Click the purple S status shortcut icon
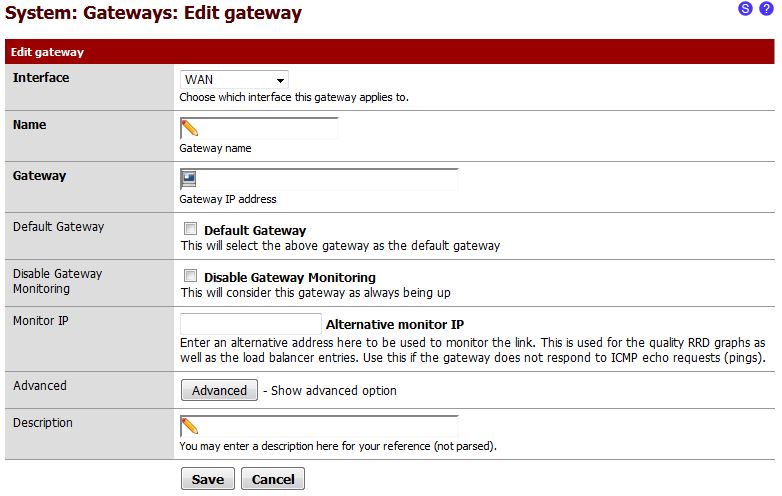782x496 pixels. pyautogui.click(x=746, y=9)
